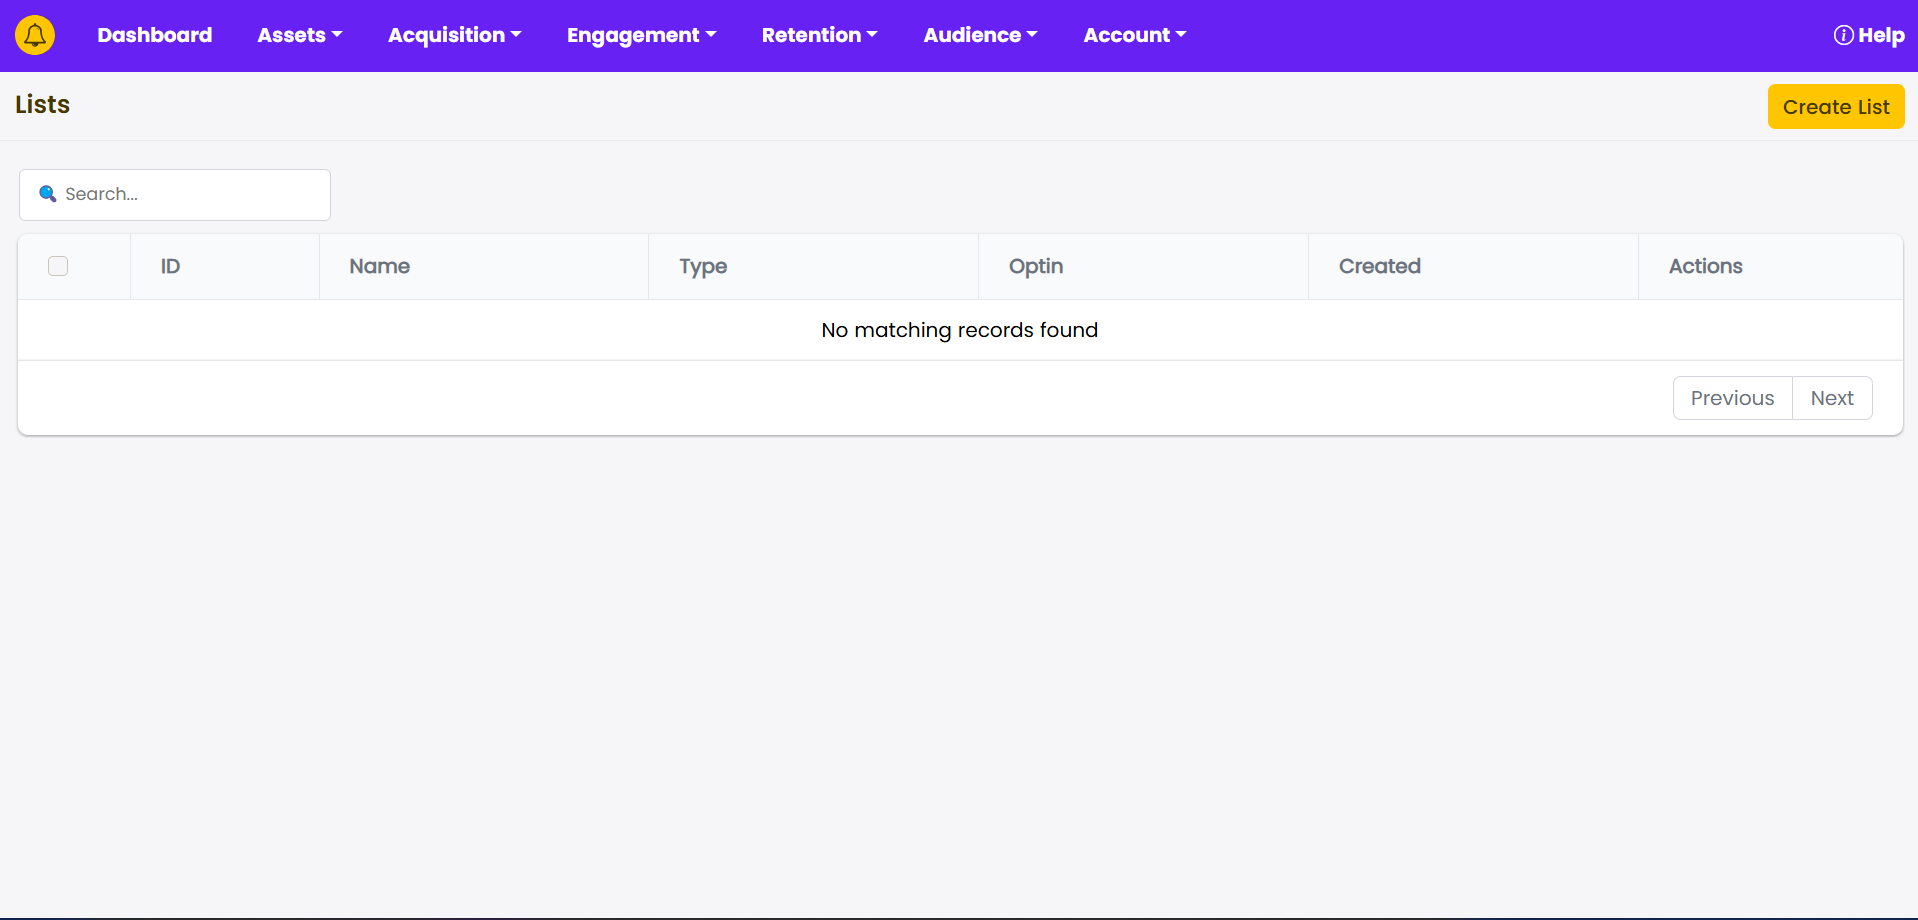Toggle the select-all checkbox in table header
Screen dimensions: 1918x920
click(x=58, y=266)
